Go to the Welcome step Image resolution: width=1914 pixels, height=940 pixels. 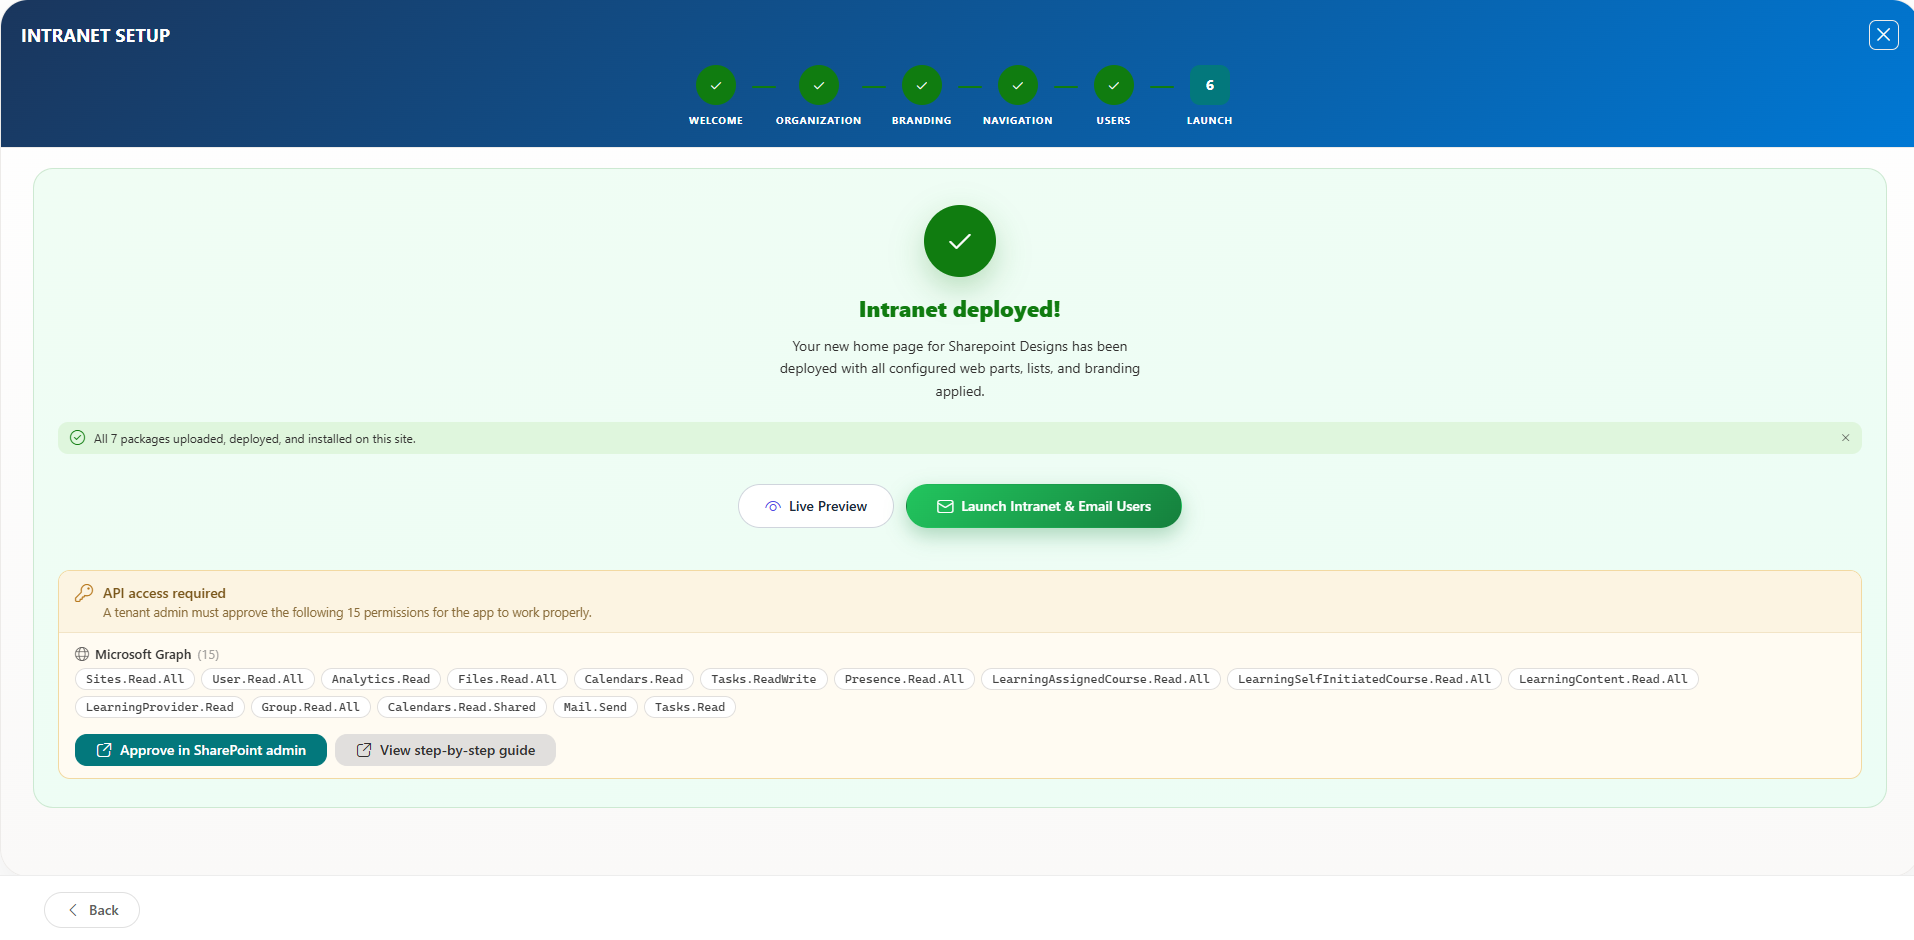coord(716,86)
